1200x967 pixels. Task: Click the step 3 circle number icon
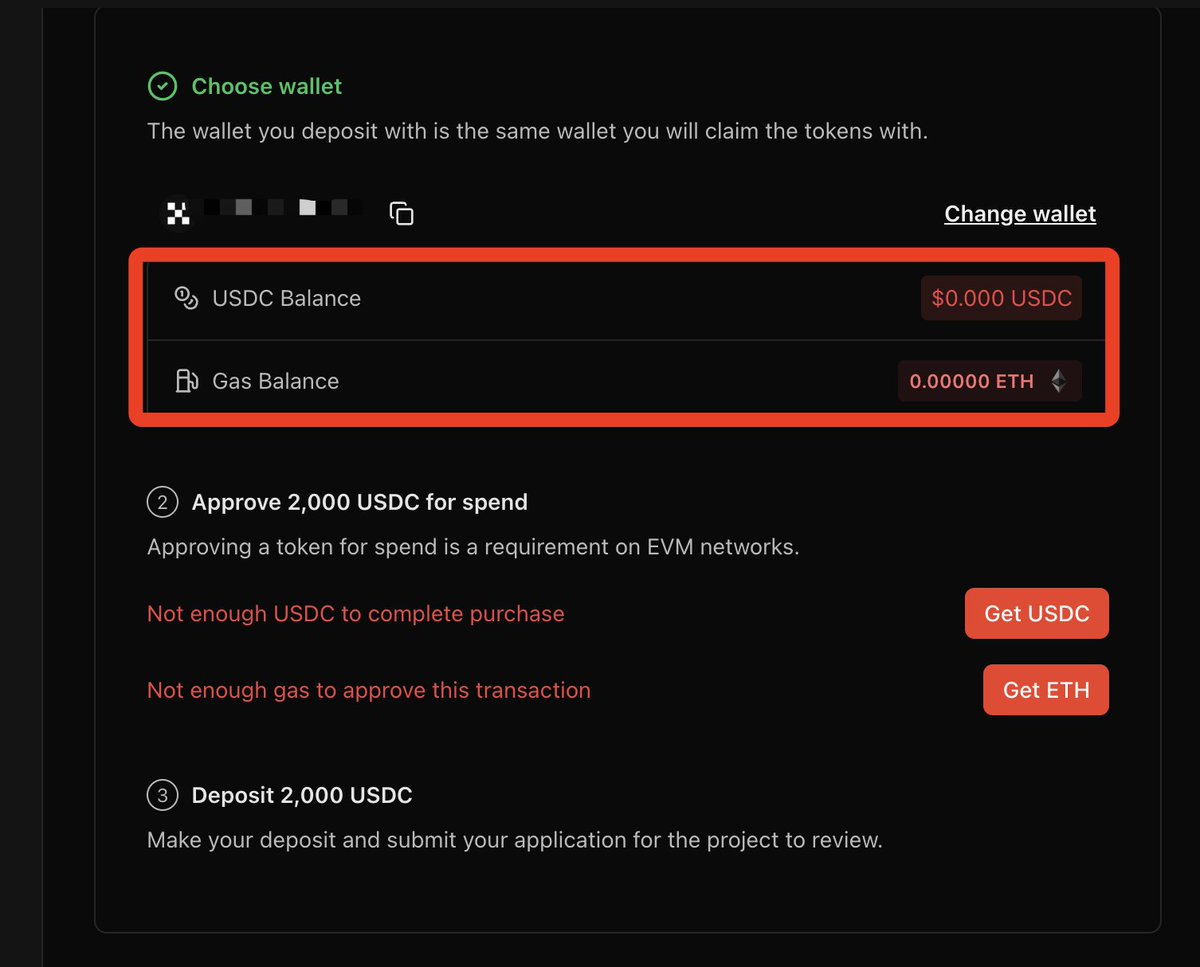(162, 796)
